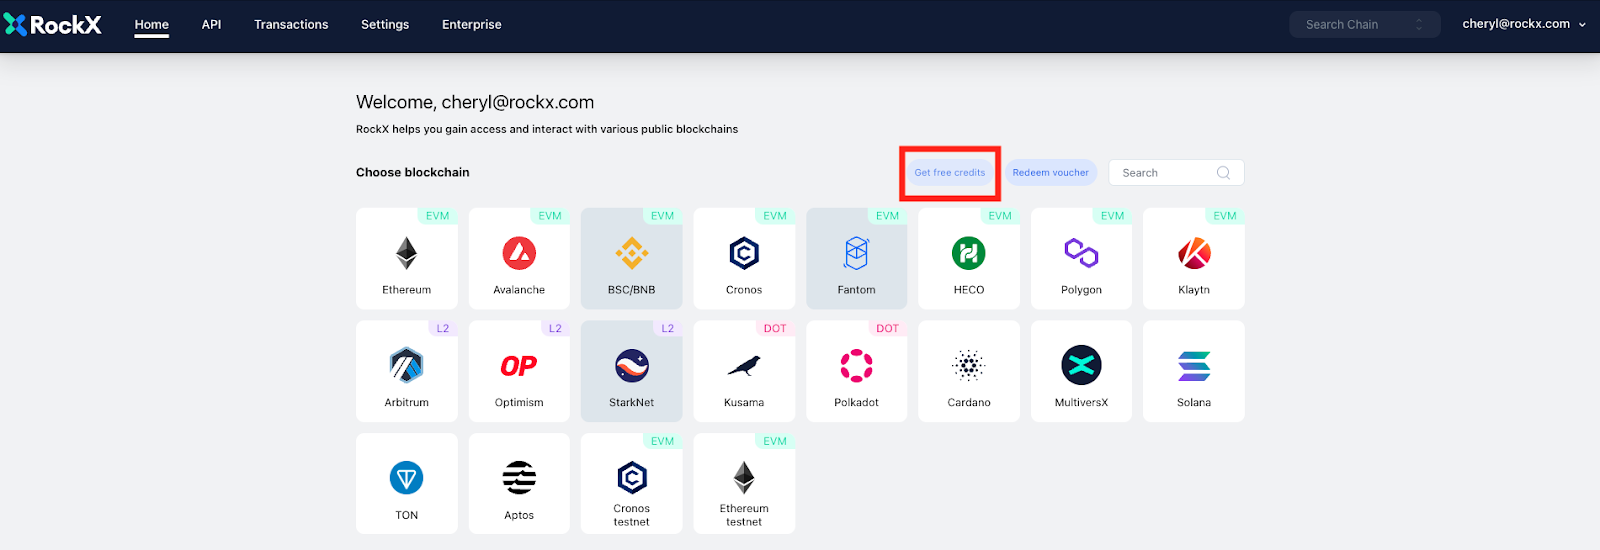Select the Avalanche blockchain icon
Screen dimensions: 1600x550
(x=519, y=253)
